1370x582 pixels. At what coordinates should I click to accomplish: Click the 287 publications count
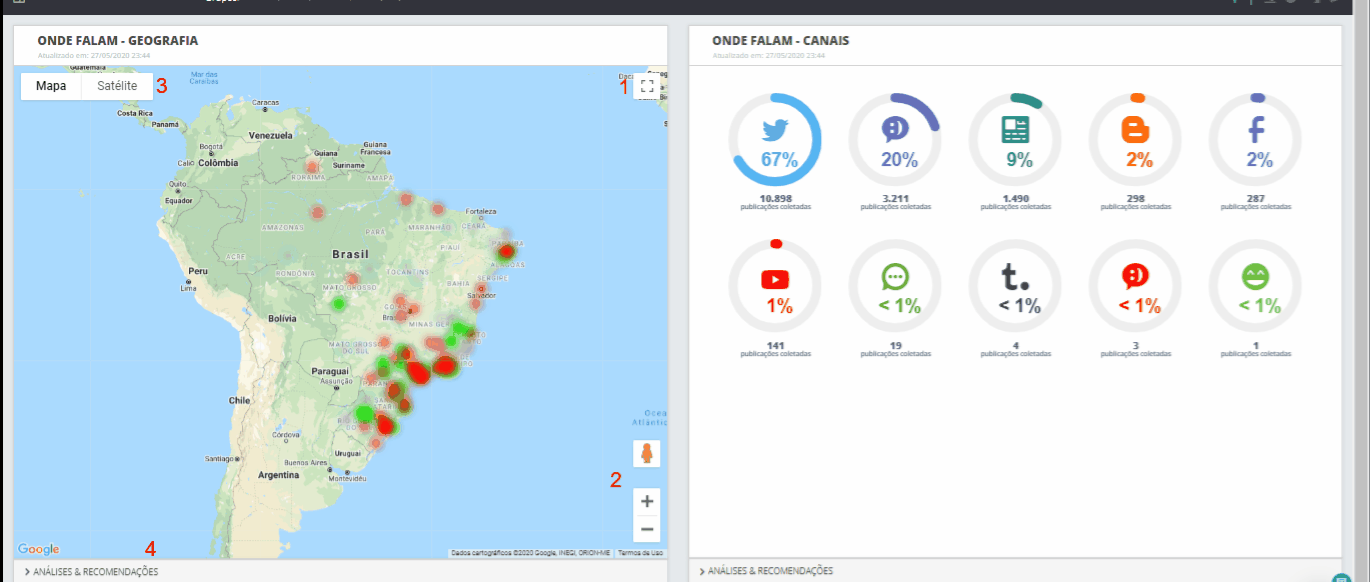(x=1255, y=199)
